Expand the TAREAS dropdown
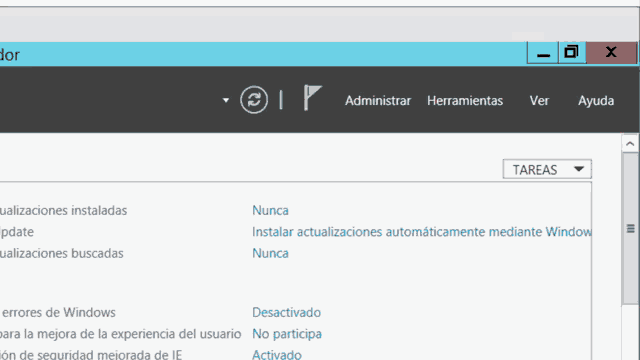The height and width of the screenshot is (360, 640). pos(547,169)
